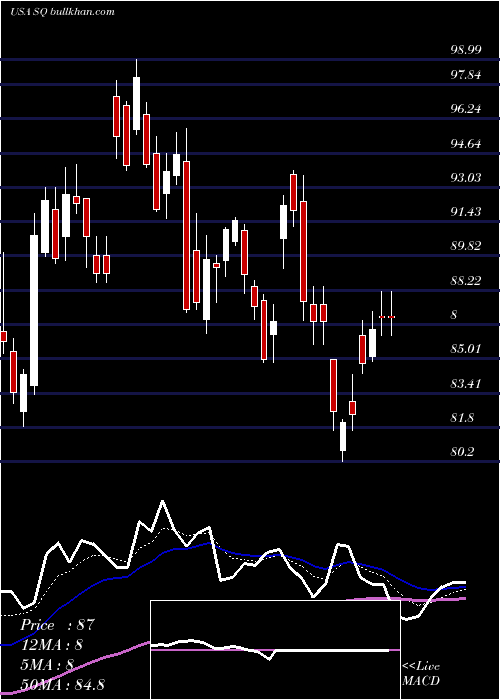
Task: Click the 89.82 price axis label
Action: (466, 246)
